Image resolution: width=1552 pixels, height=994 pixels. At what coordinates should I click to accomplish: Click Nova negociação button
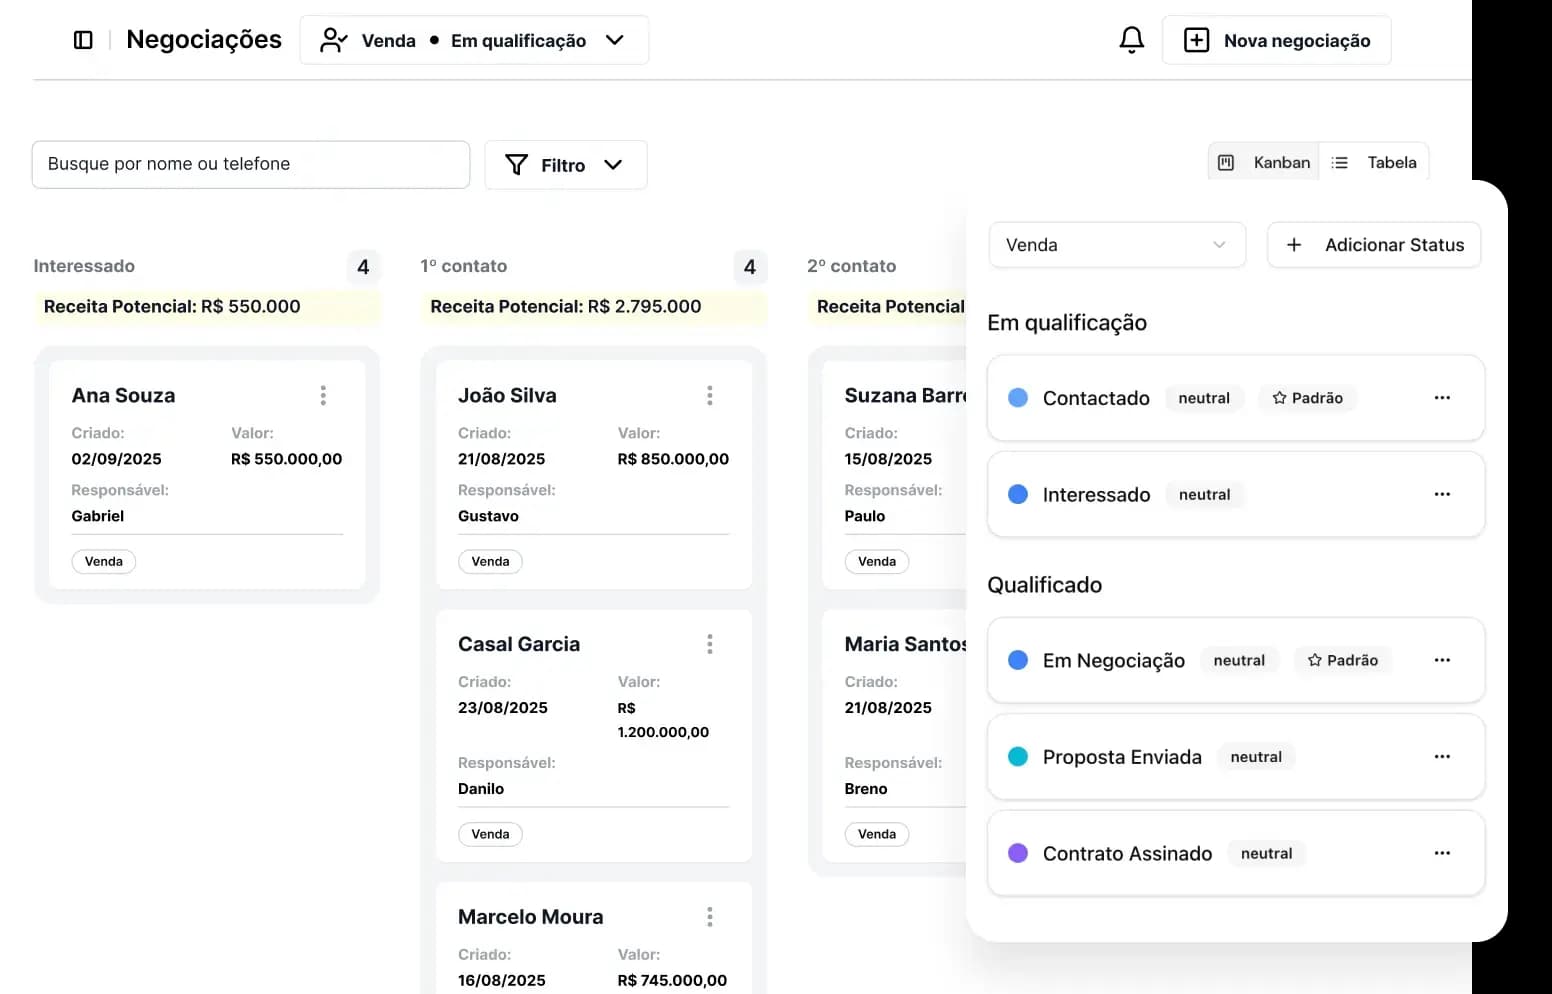(x=1276, y=40)
